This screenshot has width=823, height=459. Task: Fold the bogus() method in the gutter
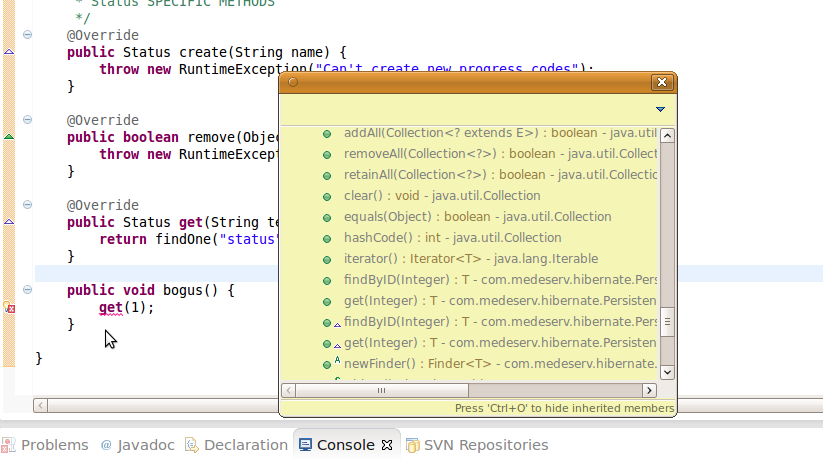[x=28, y=290]
